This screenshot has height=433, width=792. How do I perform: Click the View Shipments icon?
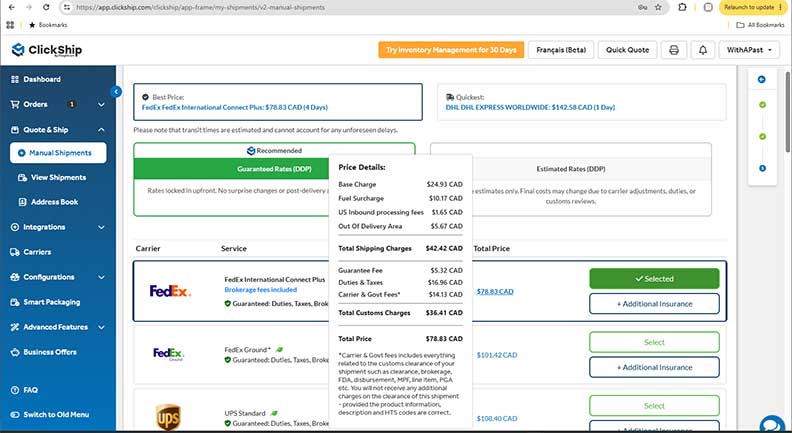[22, 177]
